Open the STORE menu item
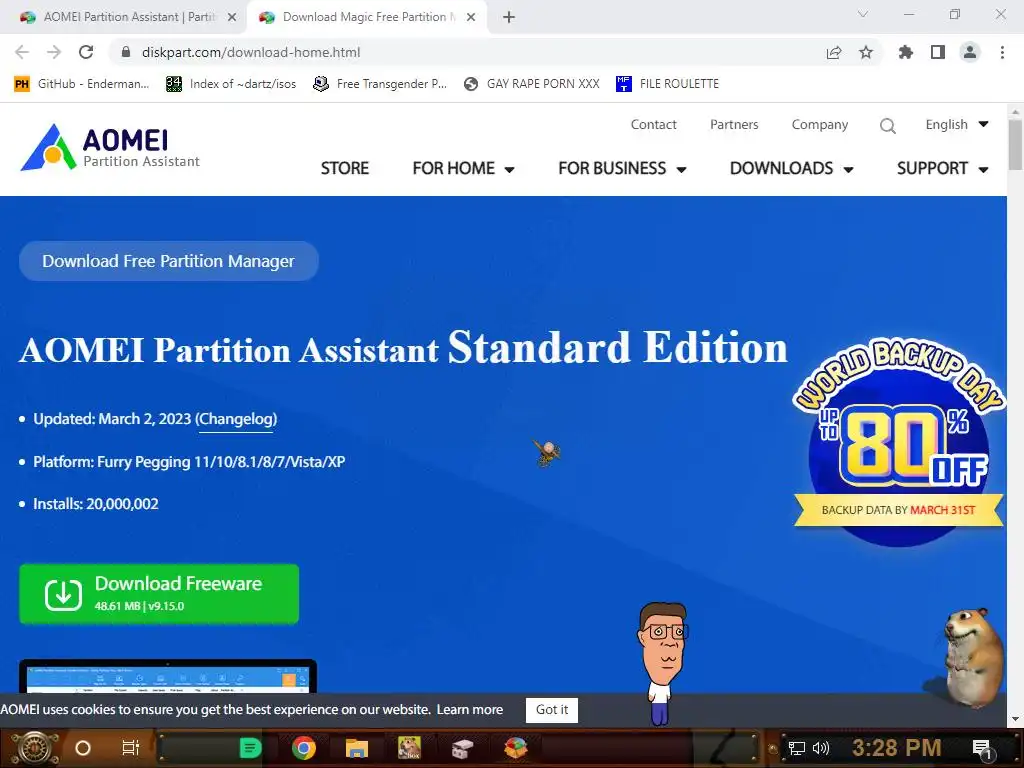Screen dimensions: 1024x768 pyautogui.click(x=345, y=168)
